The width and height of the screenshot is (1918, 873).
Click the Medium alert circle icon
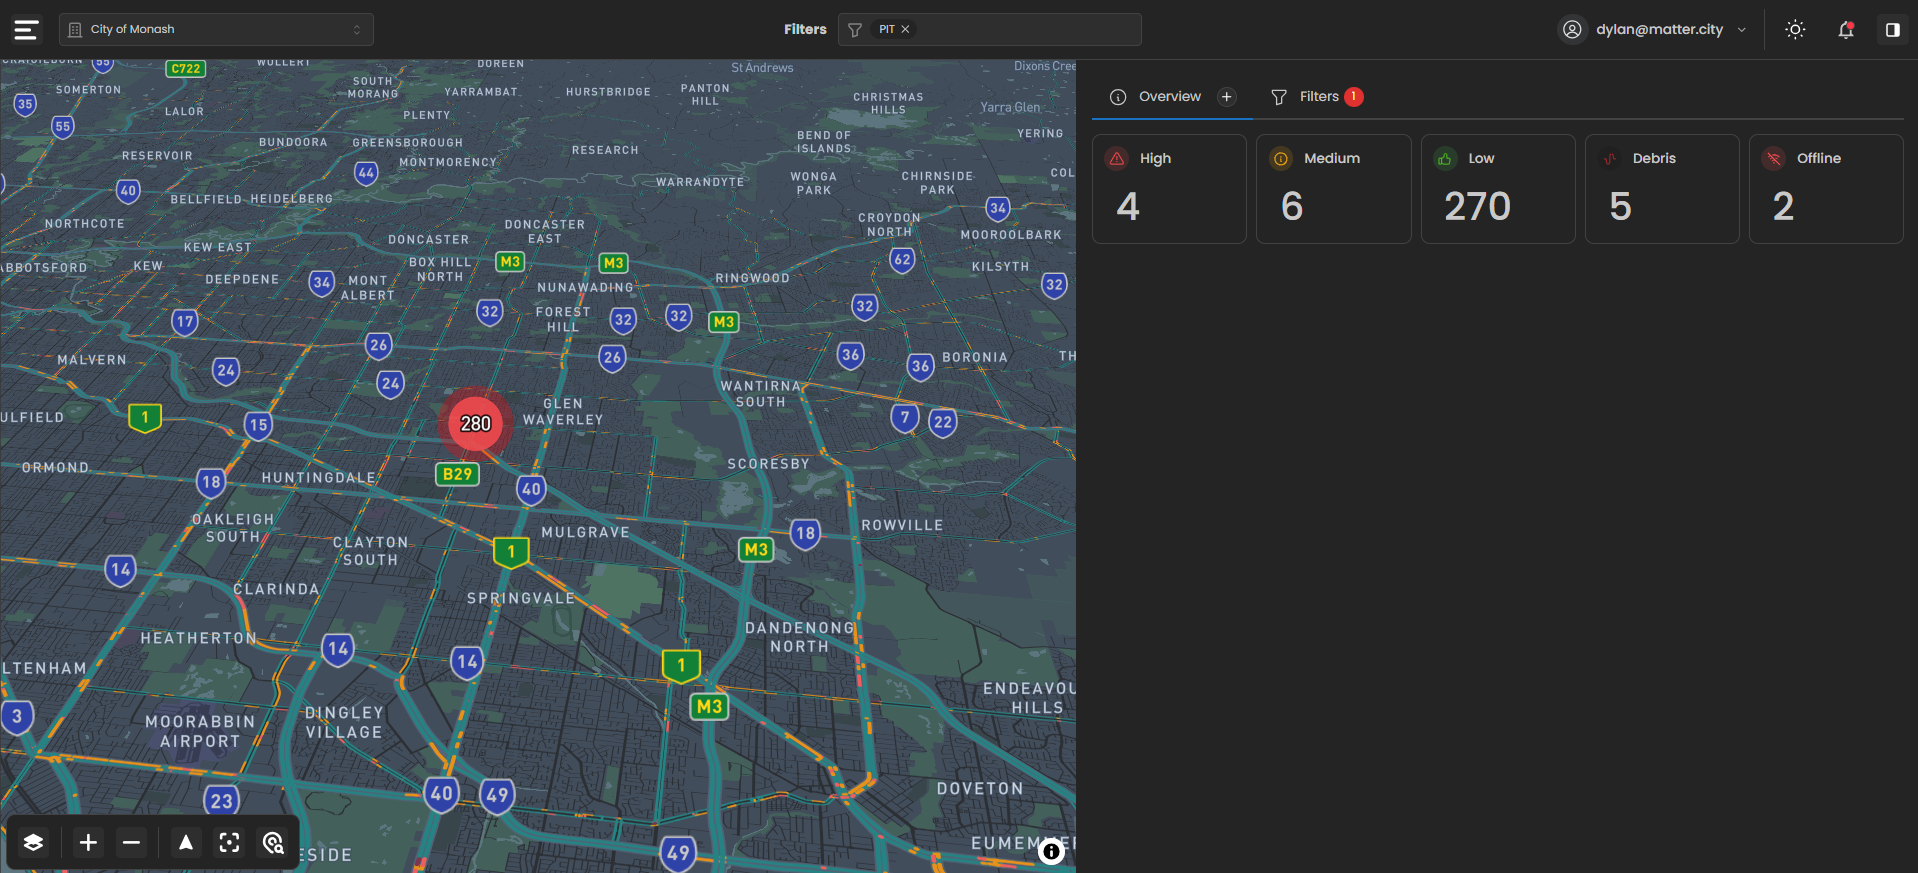pos(1281,158)
